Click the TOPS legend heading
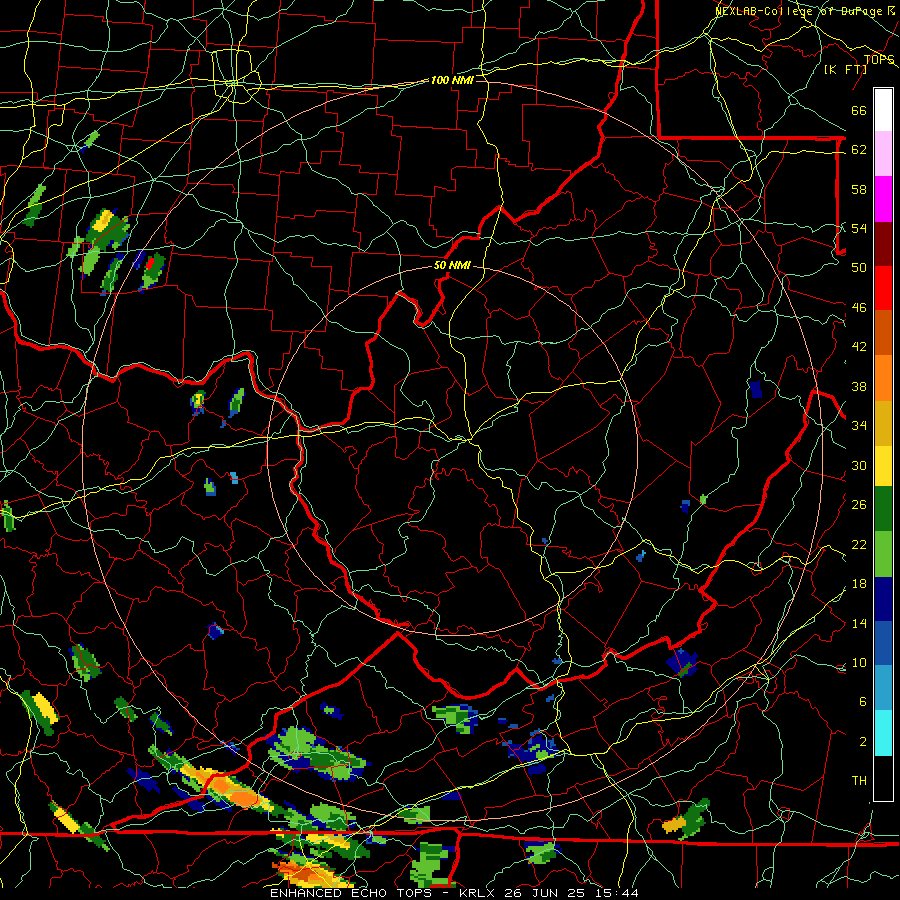 pos(879,60)
